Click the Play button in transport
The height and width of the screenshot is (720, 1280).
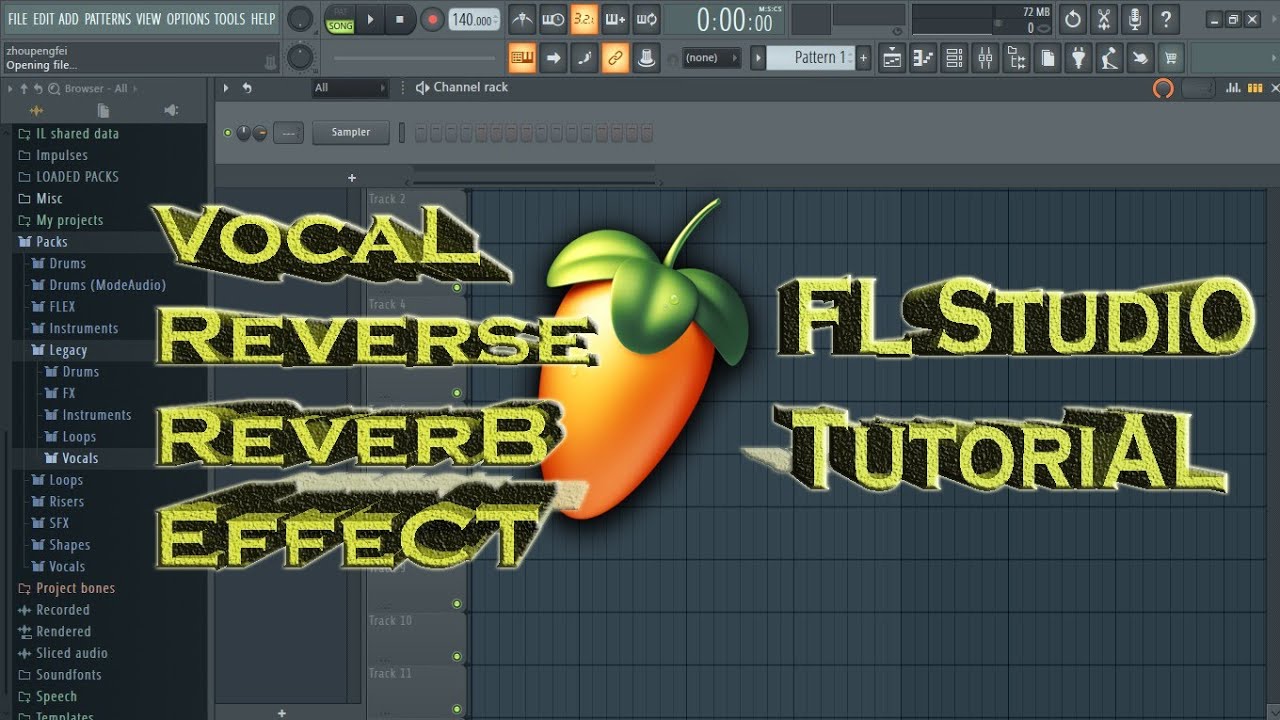(x=370, y=19)
